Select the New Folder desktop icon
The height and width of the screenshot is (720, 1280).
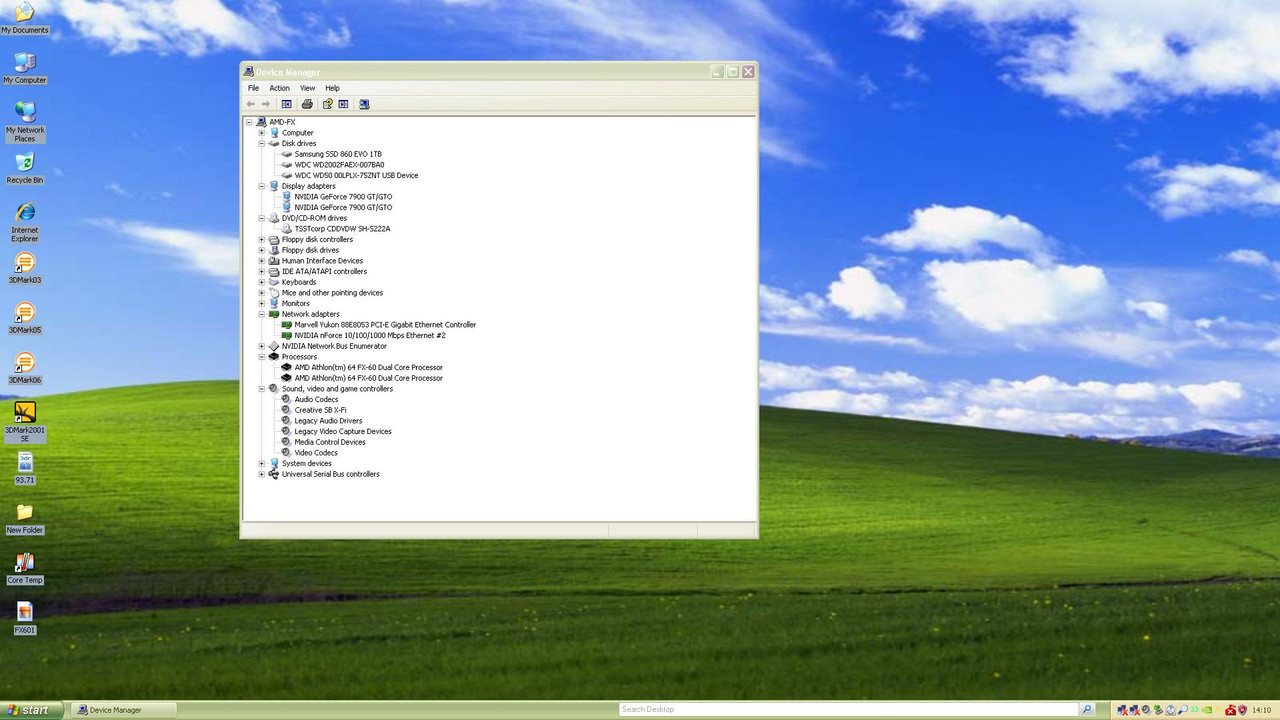point(25,518)
